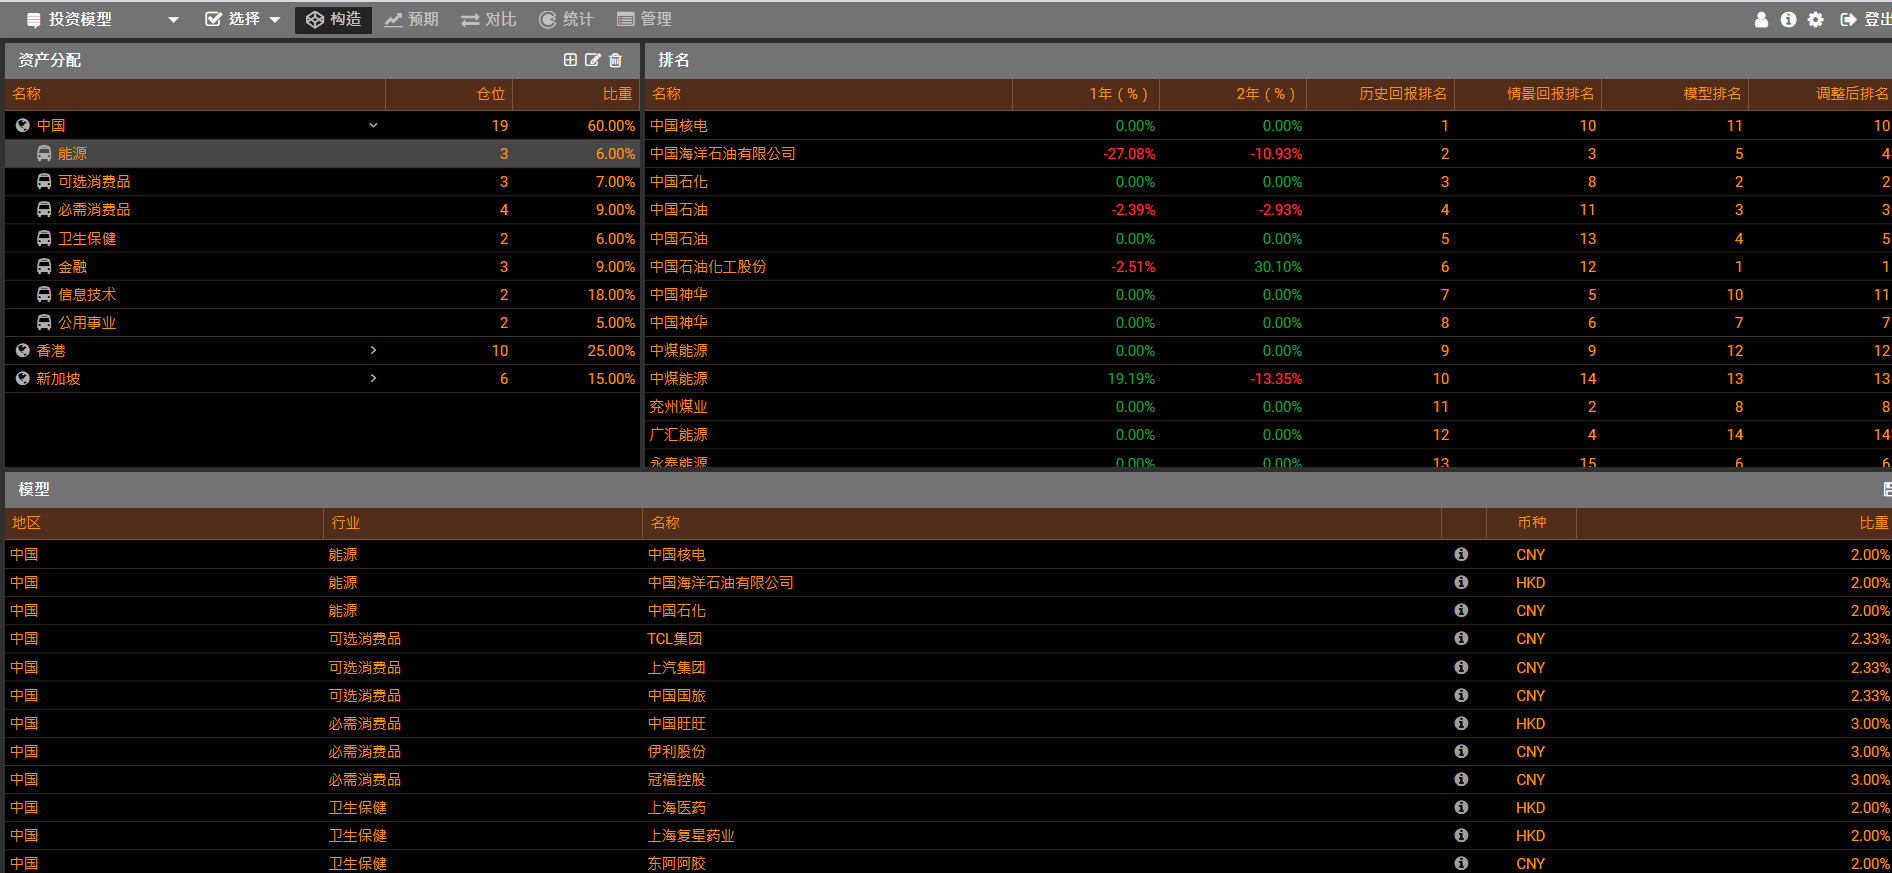The image size is (1892, 873).
Task: Select 兖州煤业 in the ranking table
Action: click(1268, 406)
